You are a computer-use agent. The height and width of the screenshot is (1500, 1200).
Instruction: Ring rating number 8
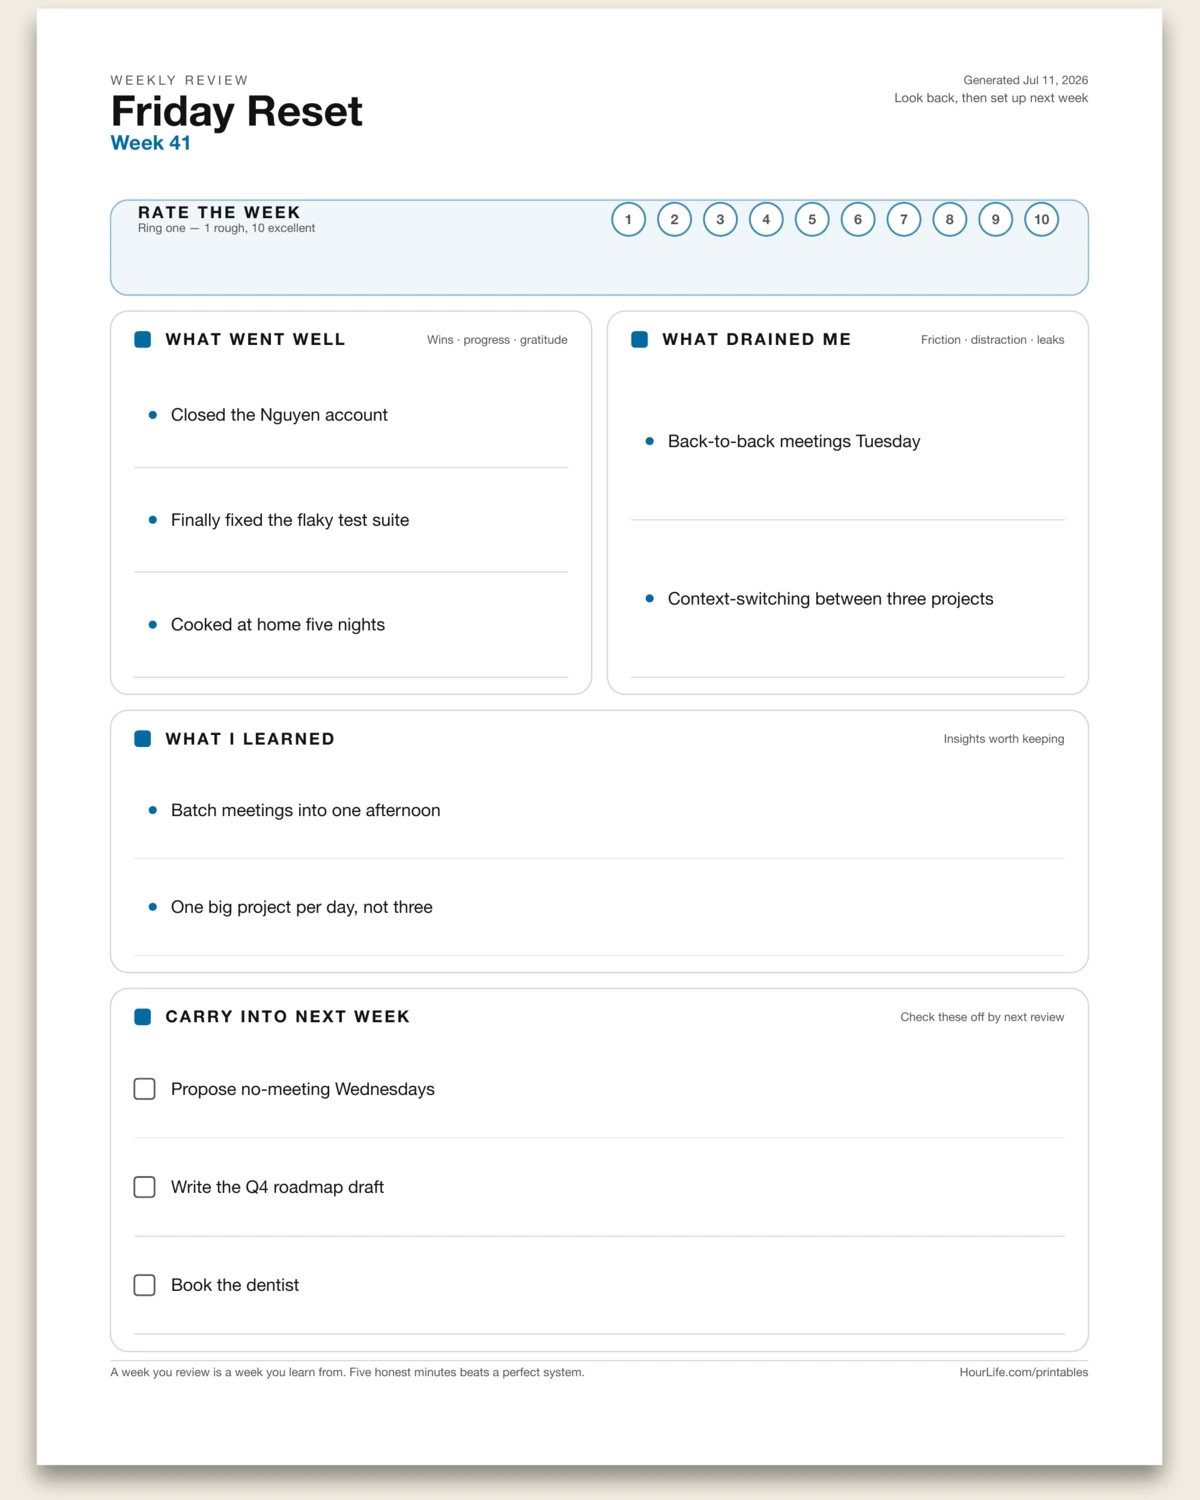[x=950, y=219]
